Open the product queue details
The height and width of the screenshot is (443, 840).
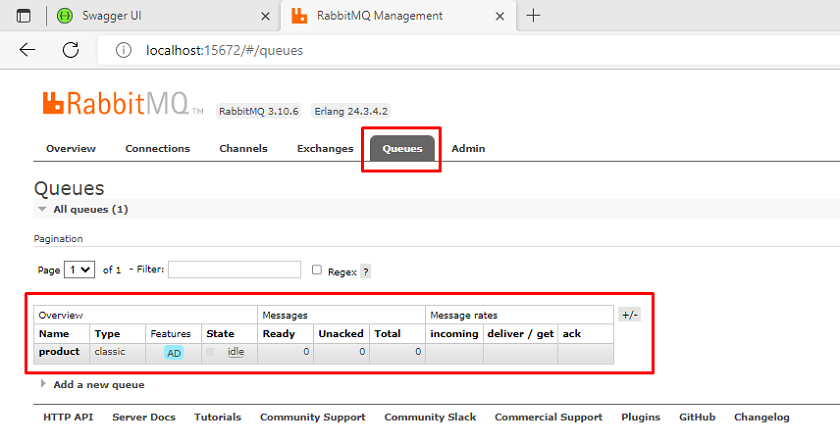tap(59, 351)
